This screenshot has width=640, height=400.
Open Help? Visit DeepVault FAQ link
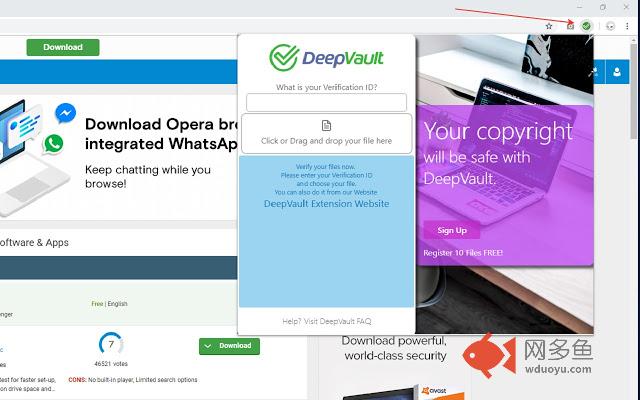[x=327, y=321]
